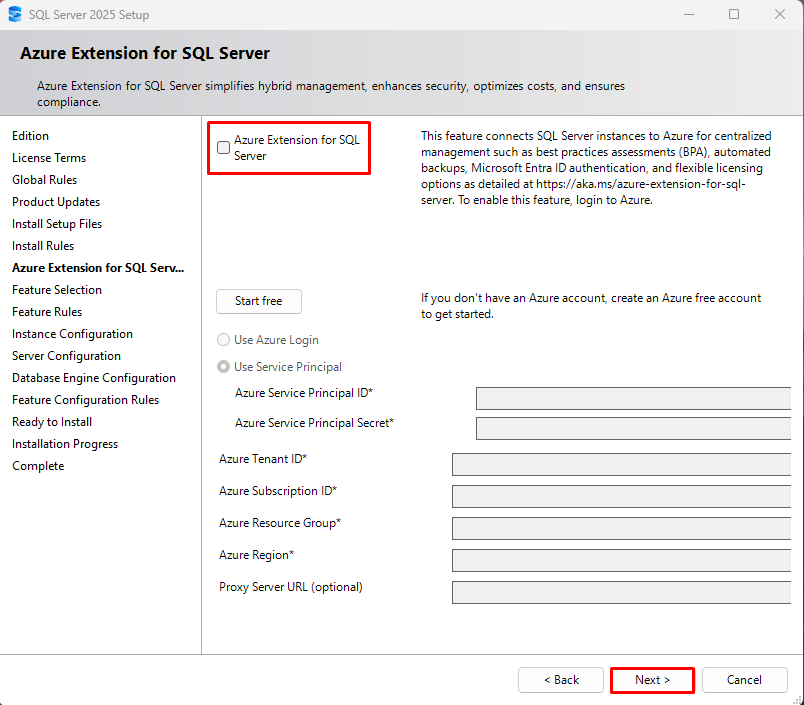The height and width of the screenshot is (705, 804).
Task: Click the Start free button
Action: [258, 301]
